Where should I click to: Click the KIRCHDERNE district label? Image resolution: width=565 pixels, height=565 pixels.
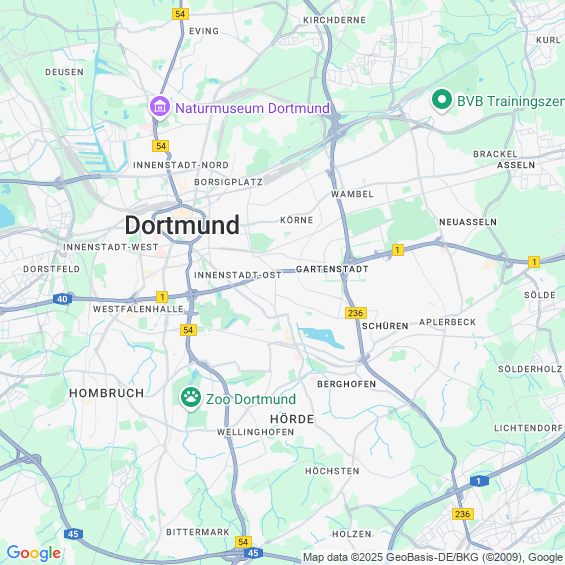tap(334, 20)
